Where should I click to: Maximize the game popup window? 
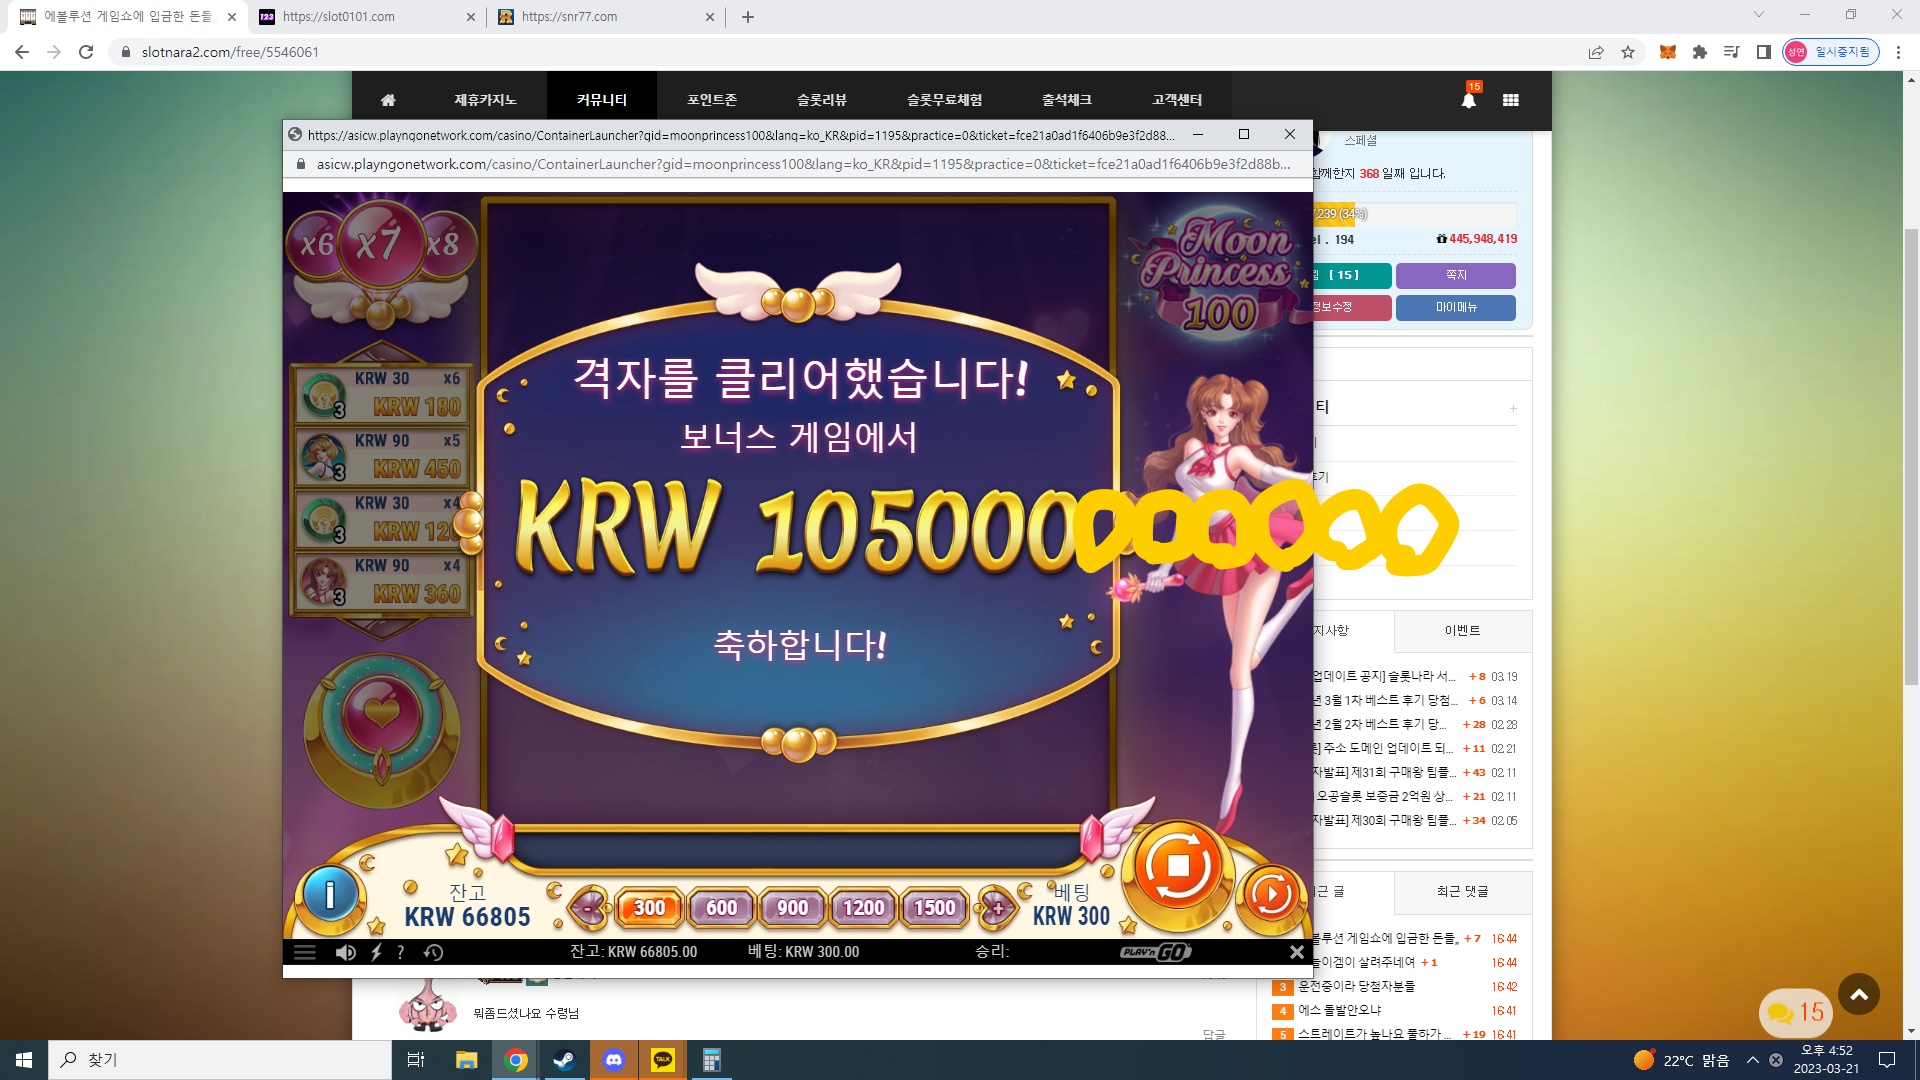point(1244,134)
